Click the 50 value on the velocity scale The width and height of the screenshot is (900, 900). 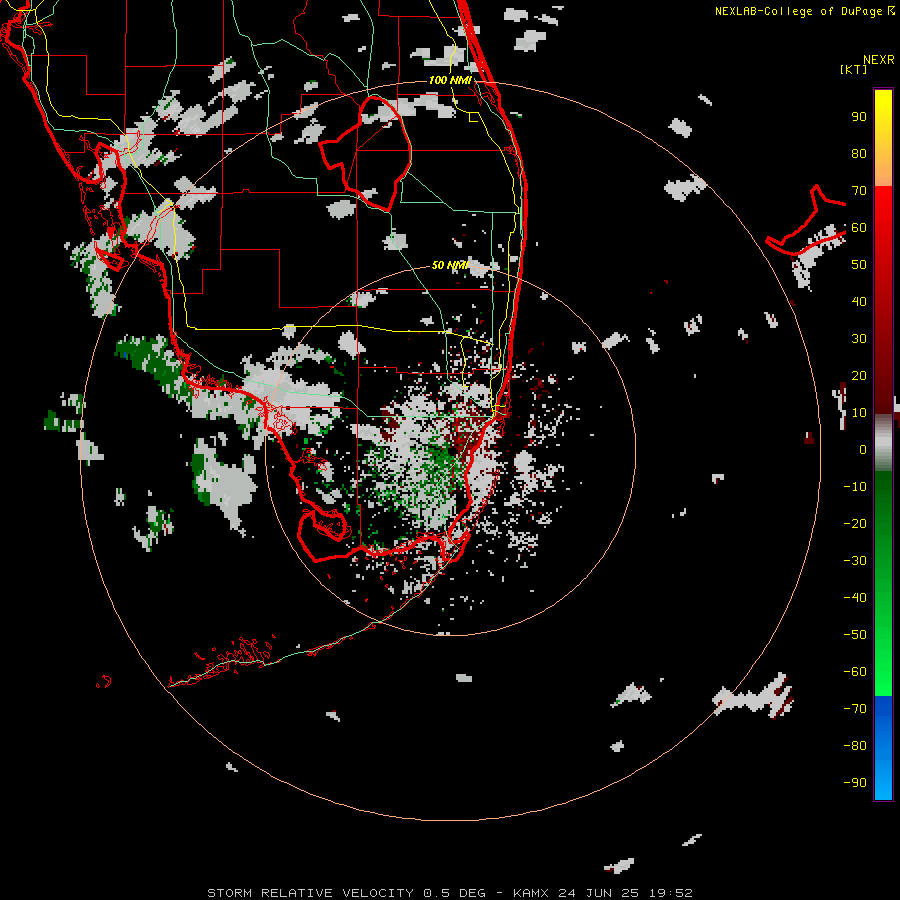tap(859, 265)
